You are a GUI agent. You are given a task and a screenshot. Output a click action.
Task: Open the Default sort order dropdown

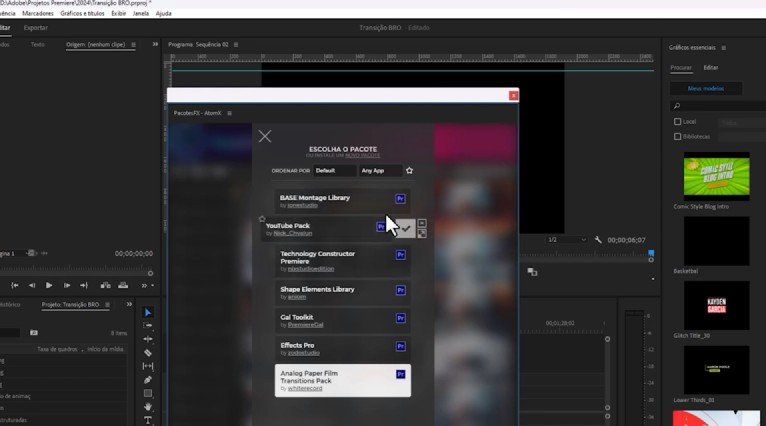[x=333, y=171]
